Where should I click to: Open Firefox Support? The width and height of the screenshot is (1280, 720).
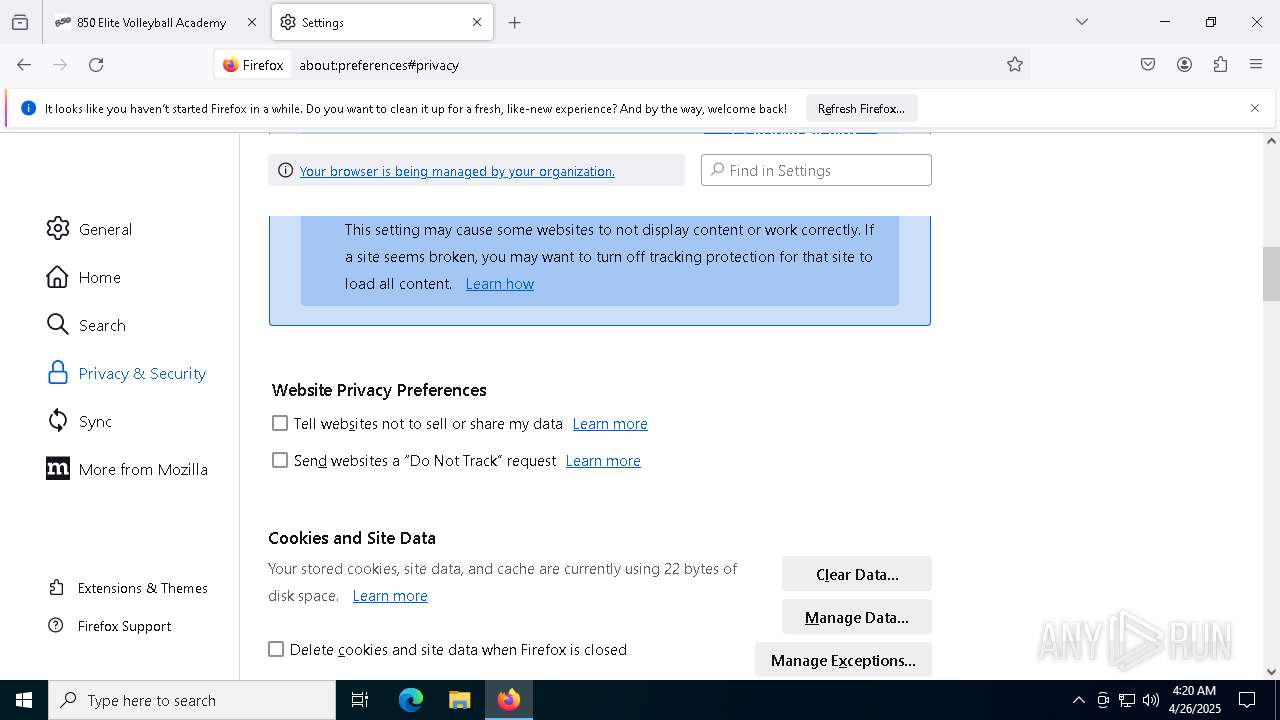click(110, 626)
